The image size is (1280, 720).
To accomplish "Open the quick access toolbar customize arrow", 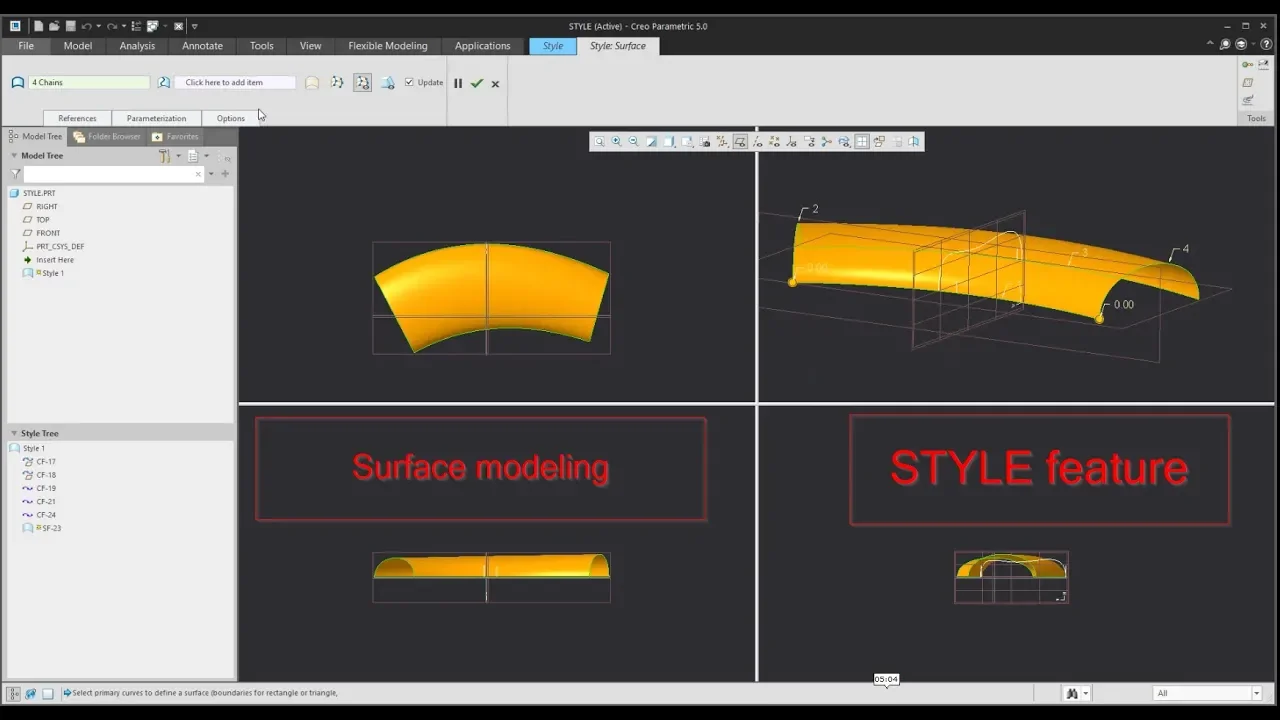I will [195, 26].
